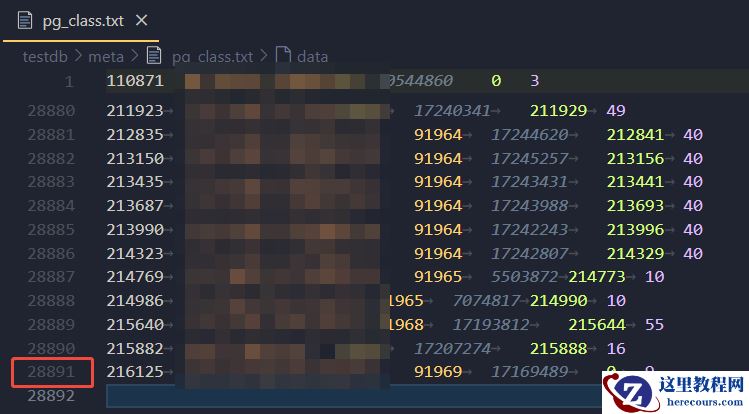Click value 216125
The image size is (749, 414).
135,372
